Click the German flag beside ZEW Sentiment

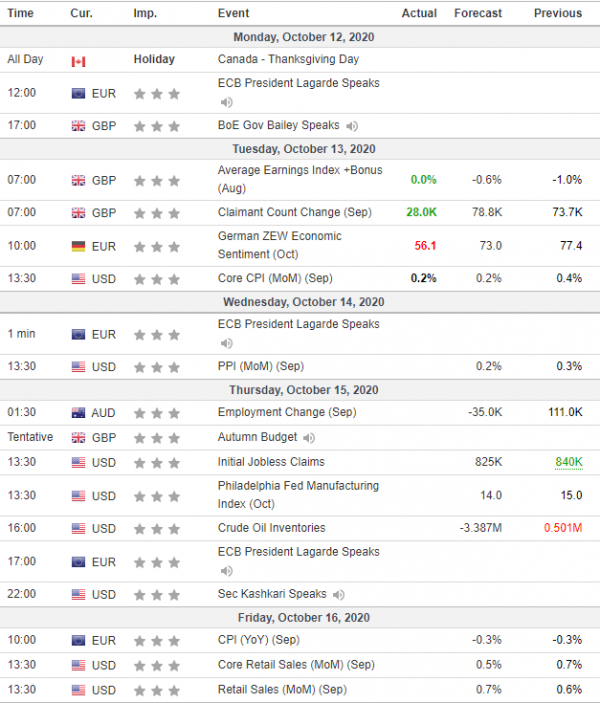pyautogui.click(x=78, y=246)
